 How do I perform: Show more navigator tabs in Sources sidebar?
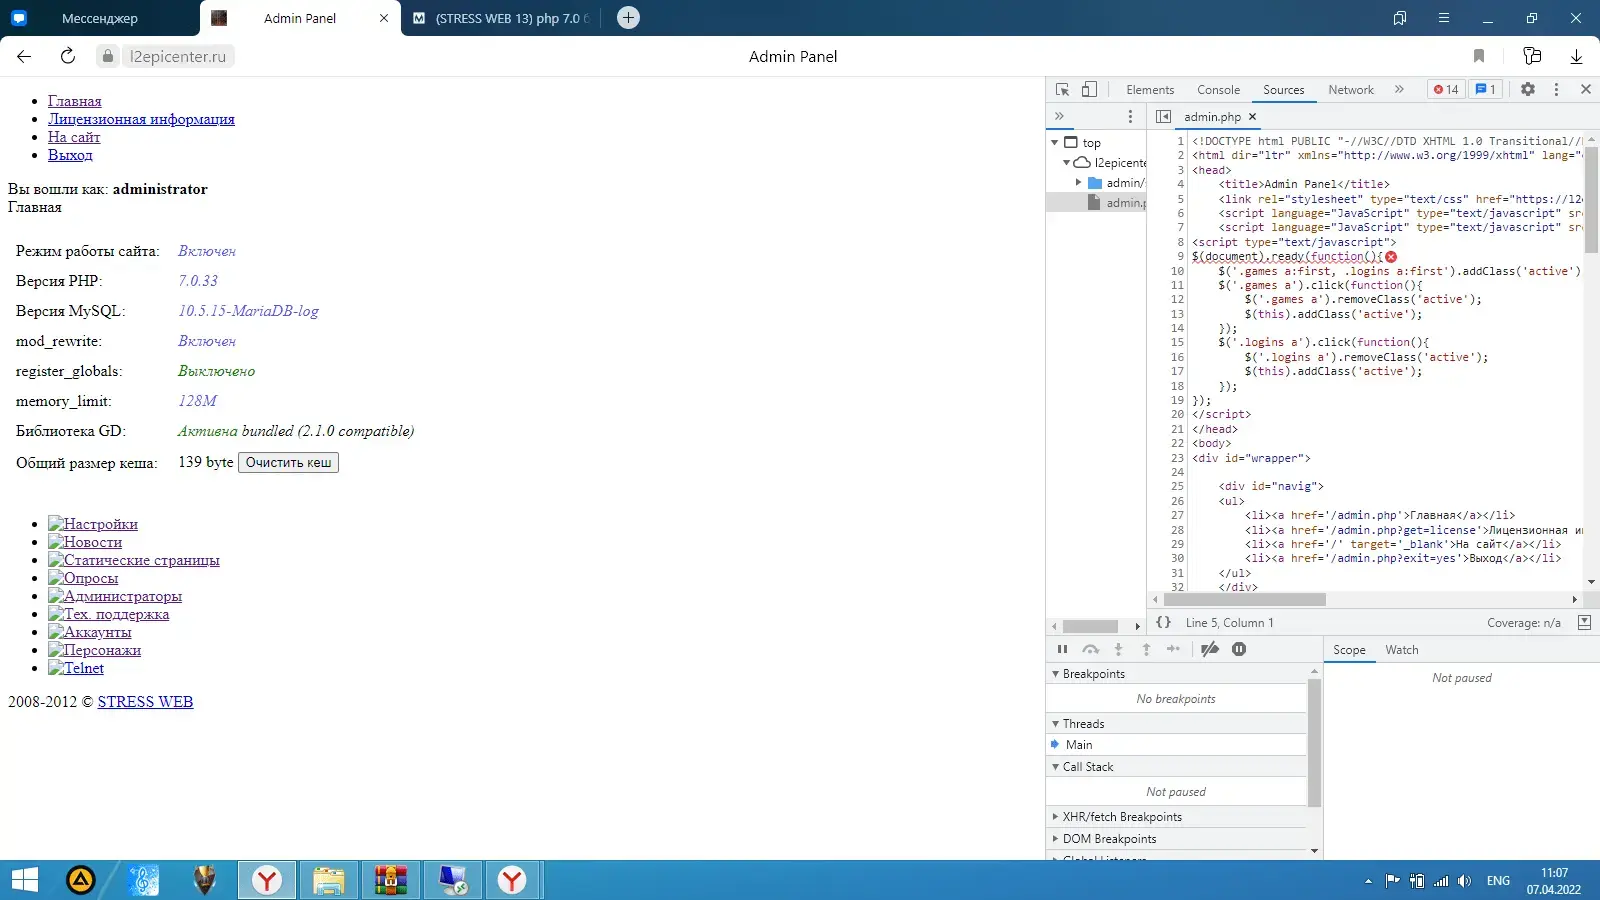(x=1059, y=116)
